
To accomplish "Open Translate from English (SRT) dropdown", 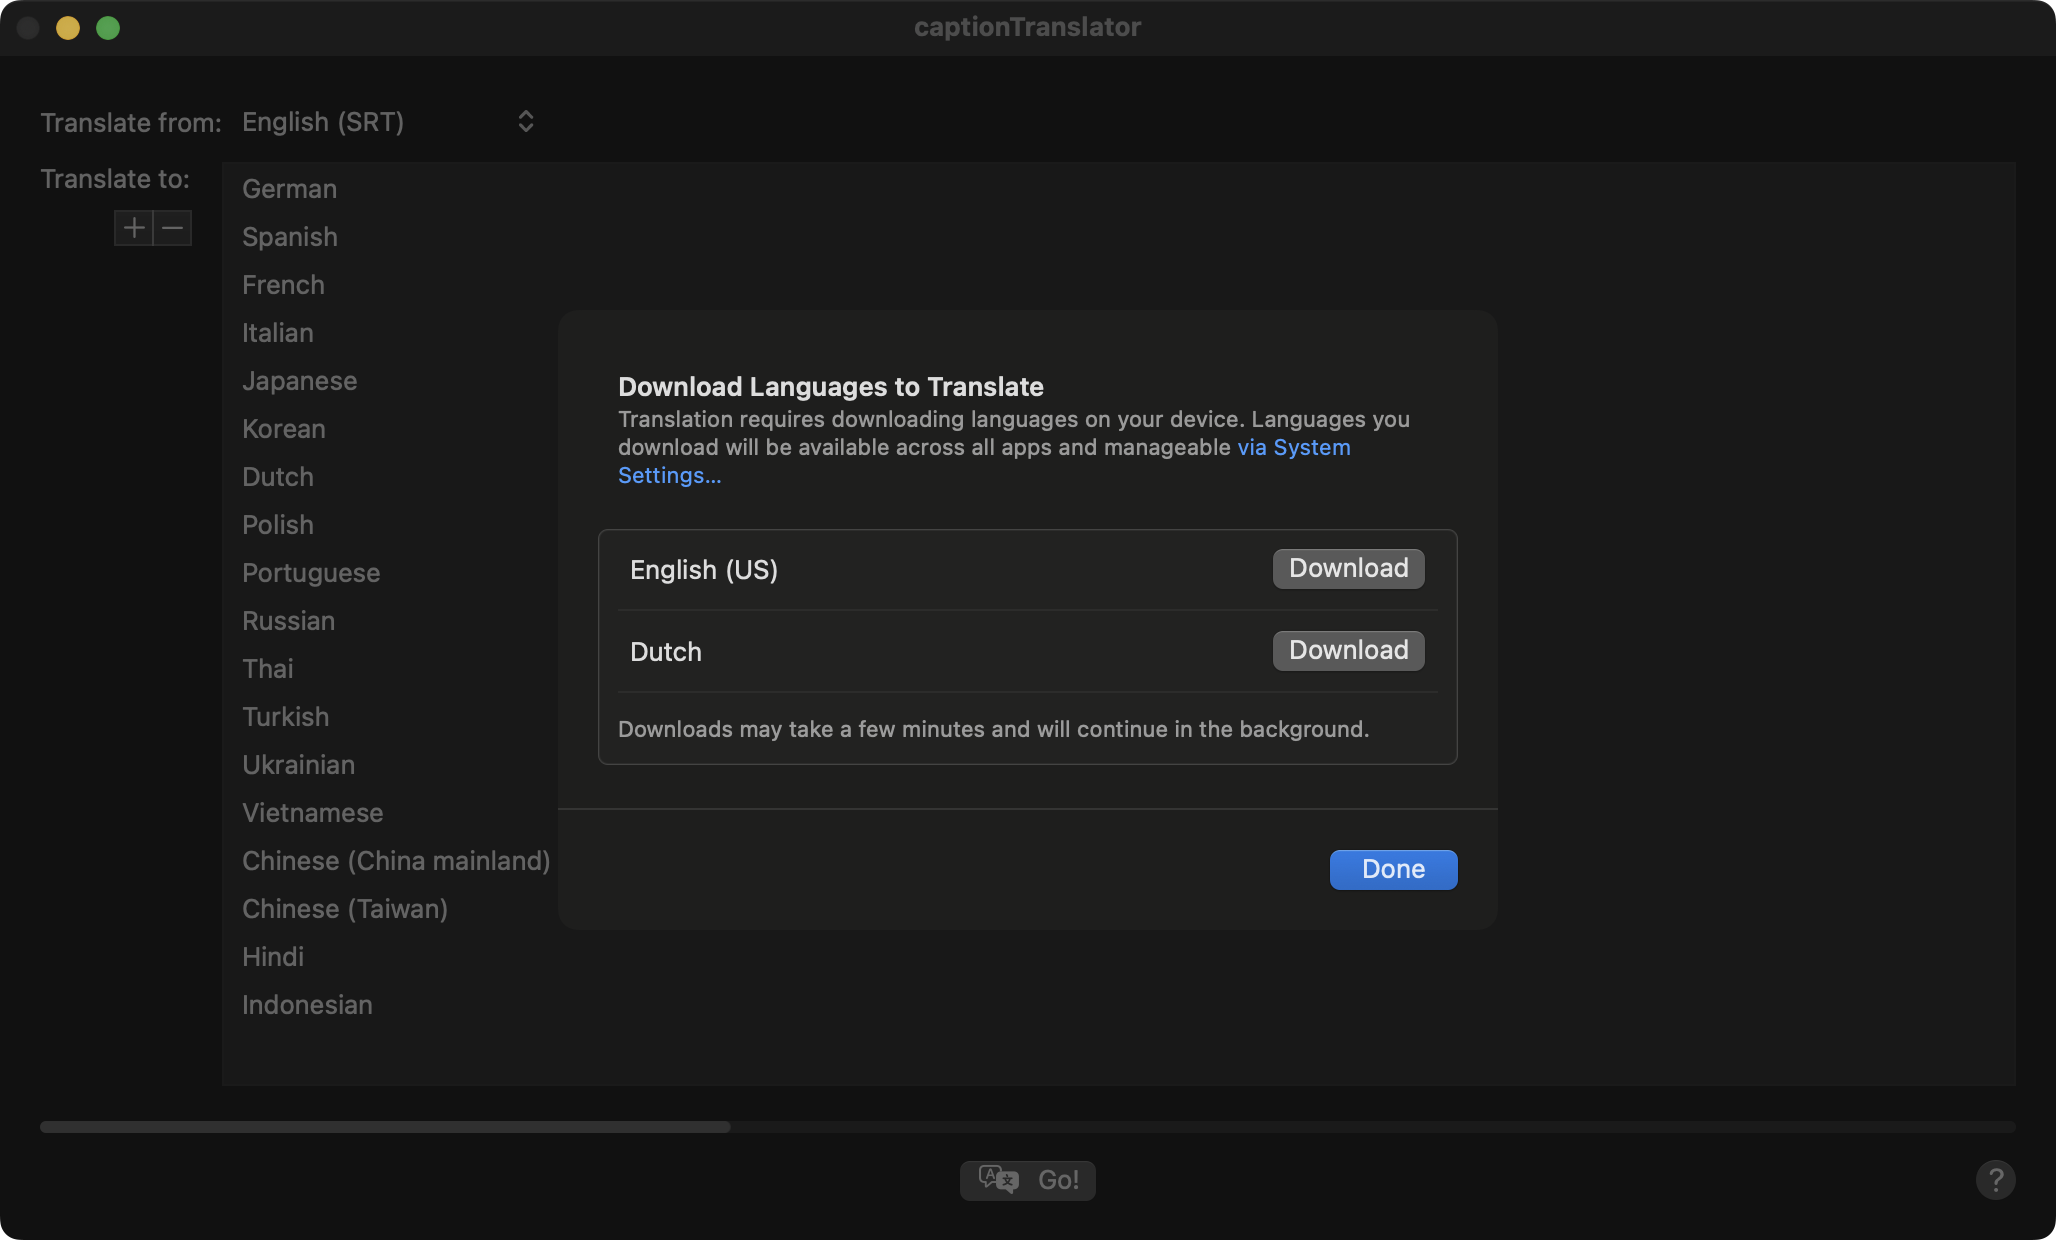I will (x=390, y=122).
